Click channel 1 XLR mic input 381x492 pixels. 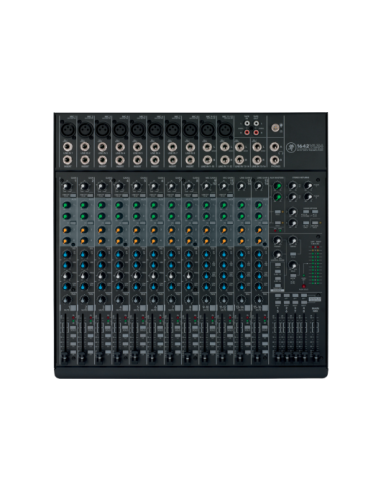(67, 129)
